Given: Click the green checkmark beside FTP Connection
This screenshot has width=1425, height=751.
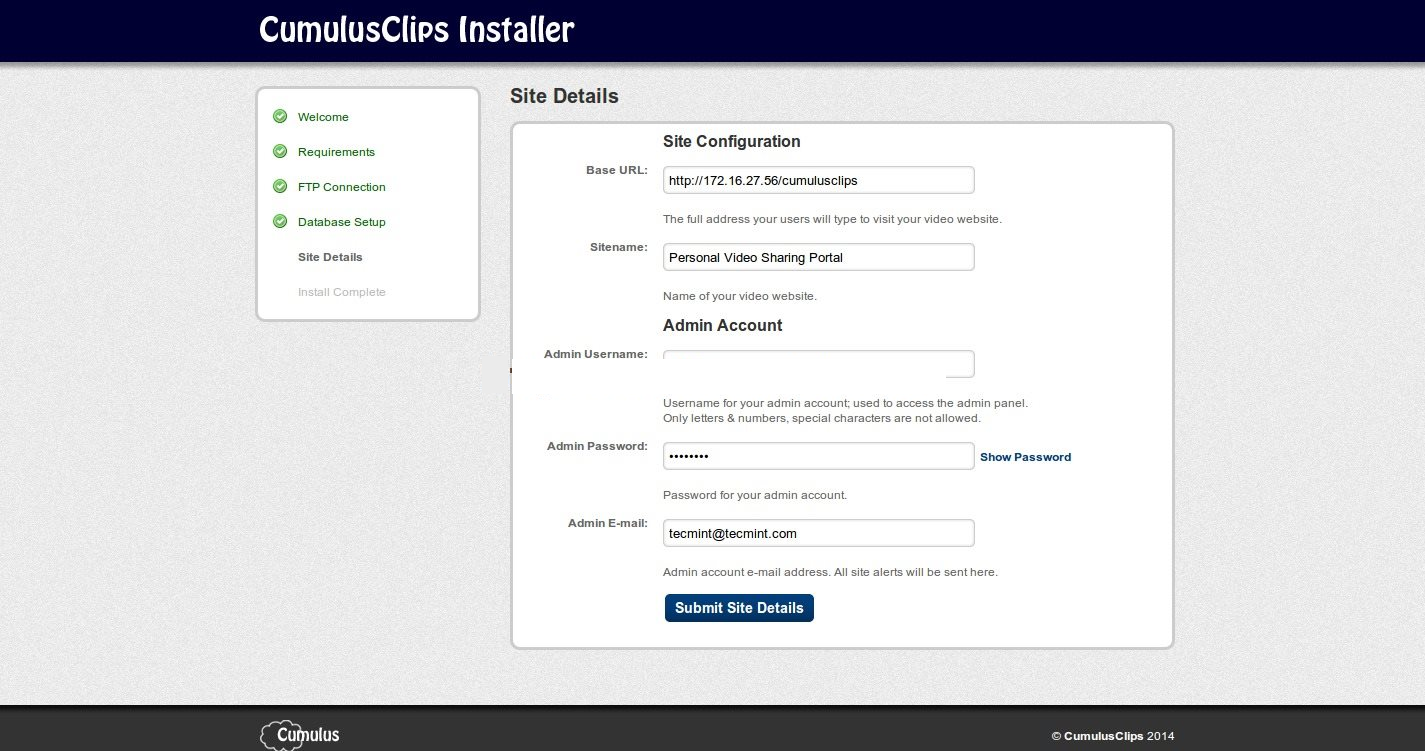Looking at the screenshot, I should 280,187.
